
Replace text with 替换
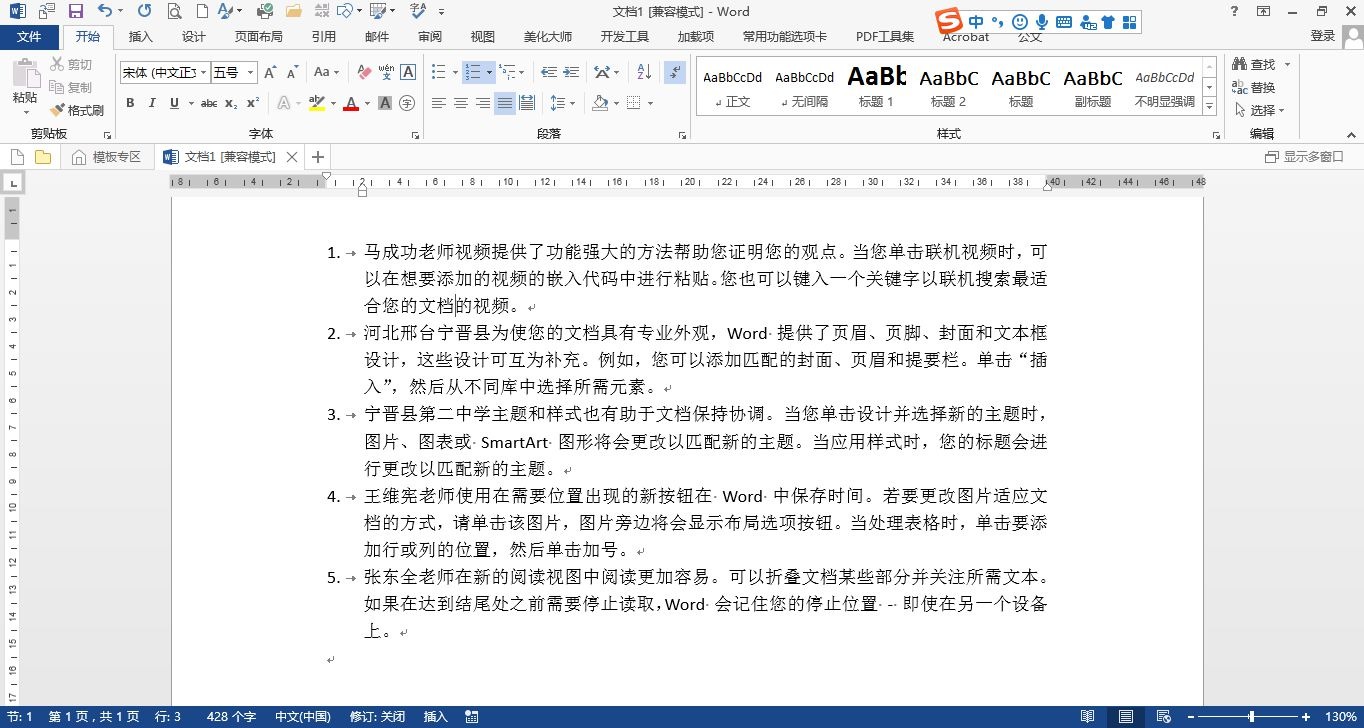(1254, 88)
